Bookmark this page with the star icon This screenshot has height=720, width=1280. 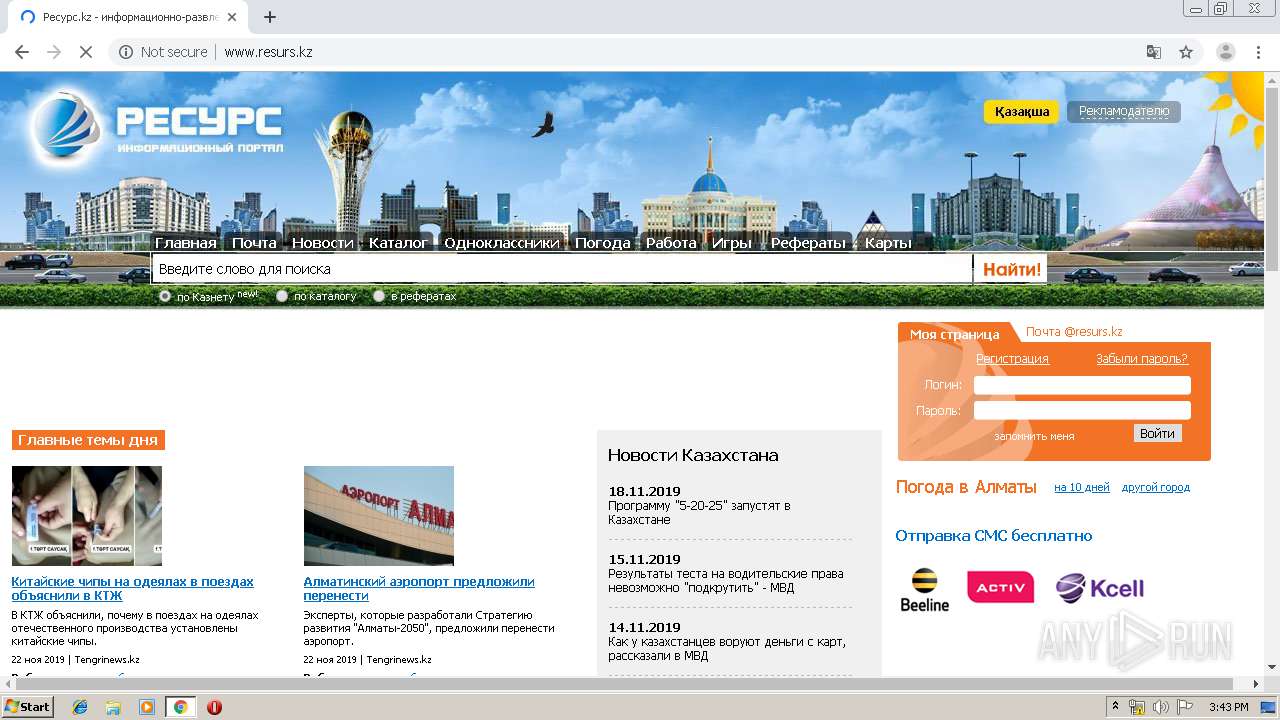(x=1186, y=52)
